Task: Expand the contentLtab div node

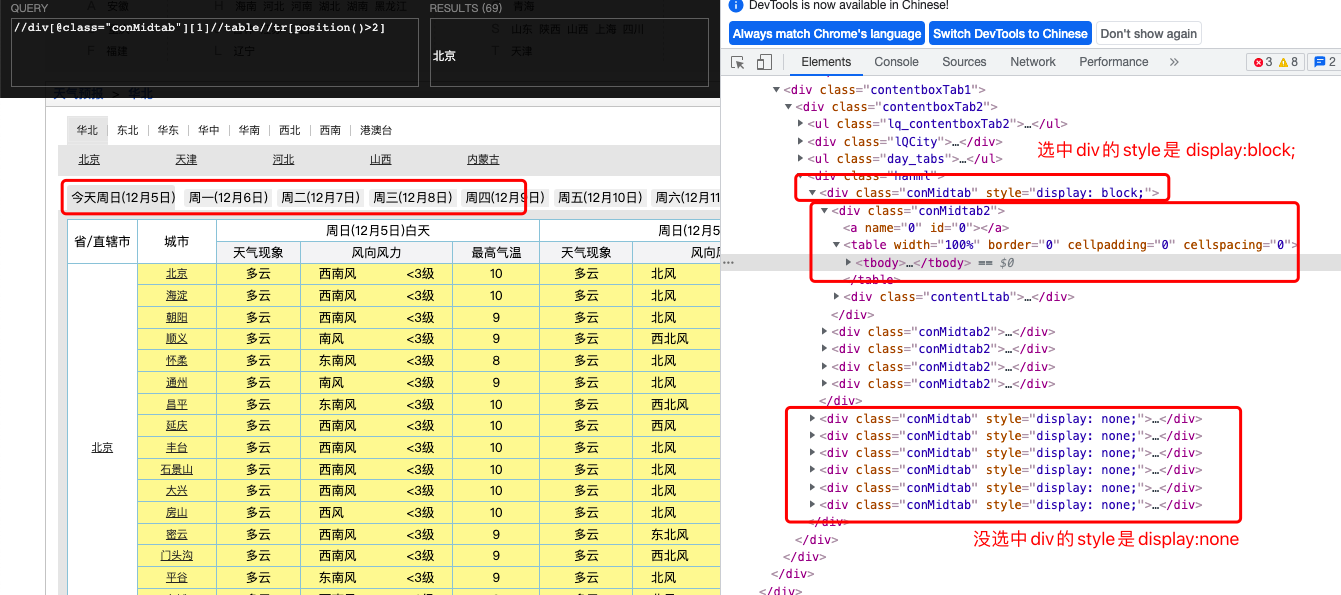Action: [x=837, y=297]
